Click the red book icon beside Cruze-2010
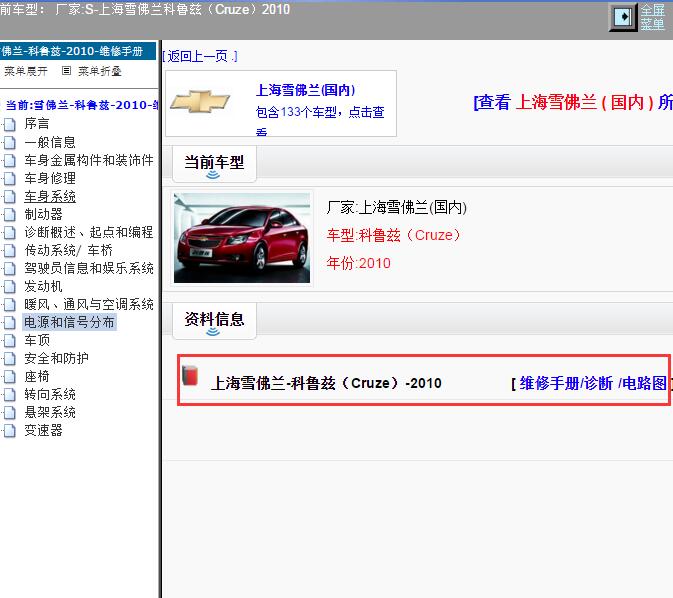Screen dimensions: 673x598 (190, 376)
